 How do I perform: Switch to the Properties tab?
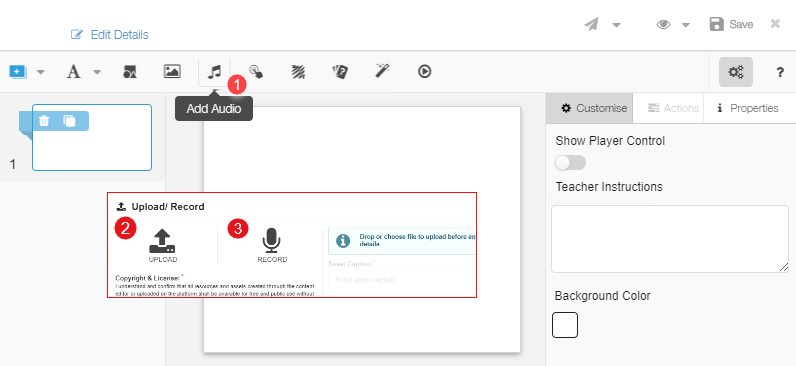749,108
